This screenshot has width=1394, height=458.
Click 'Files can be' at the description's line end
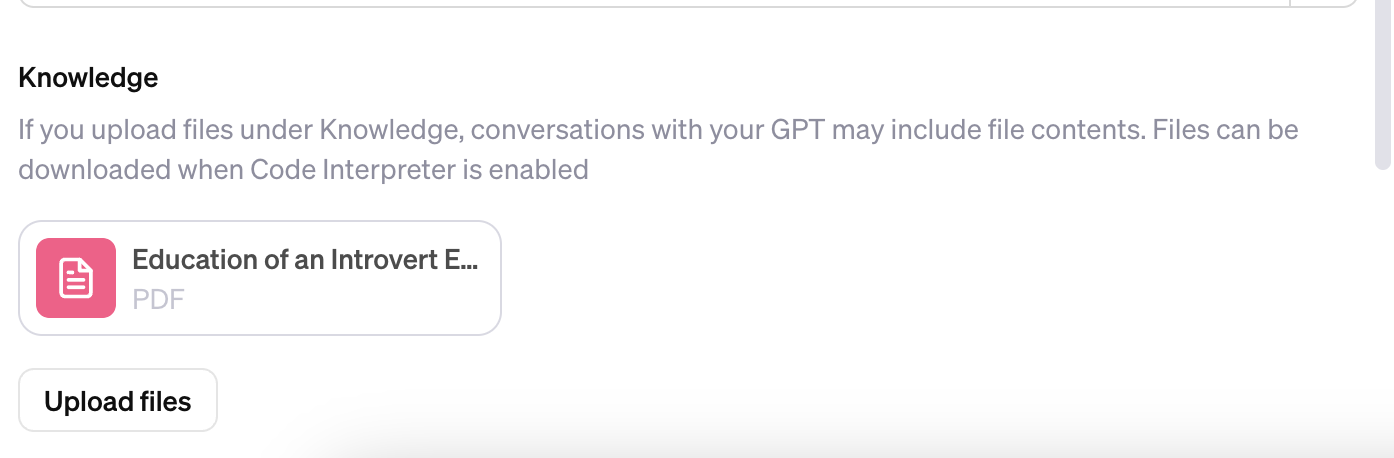[1225, 131]
